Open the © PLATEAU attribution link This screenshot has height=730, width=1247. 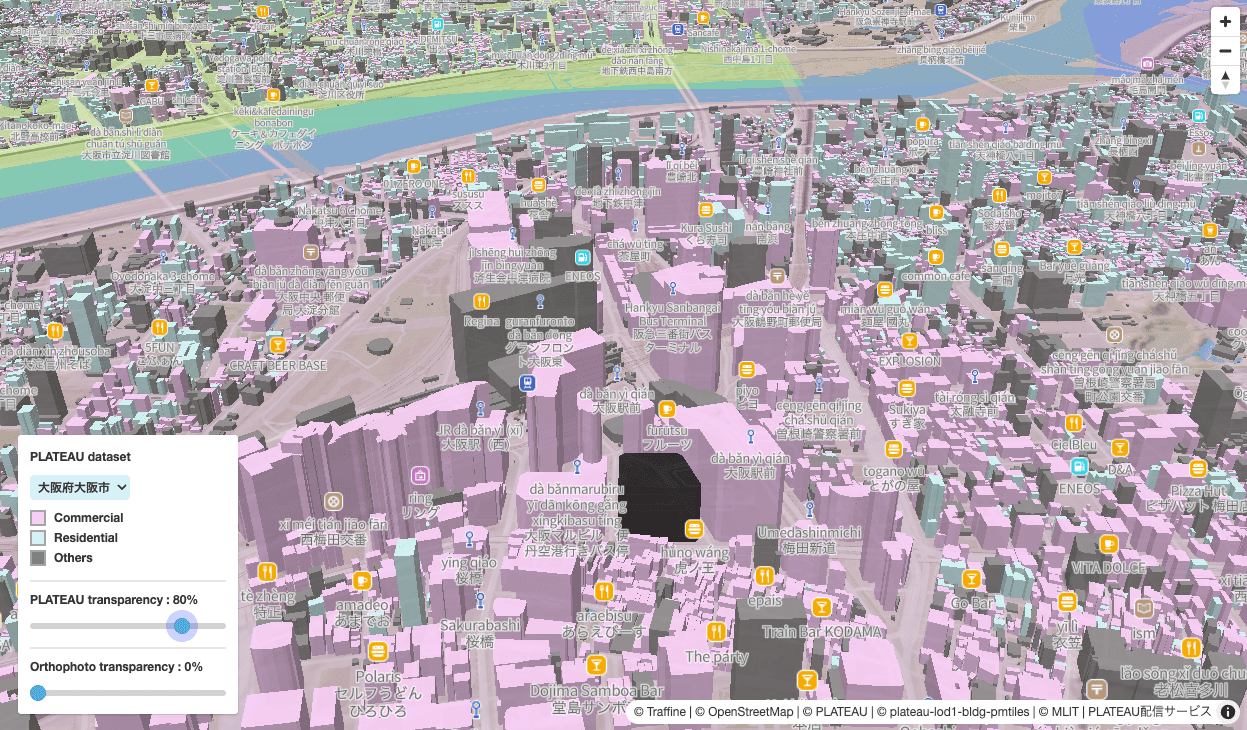835,712
